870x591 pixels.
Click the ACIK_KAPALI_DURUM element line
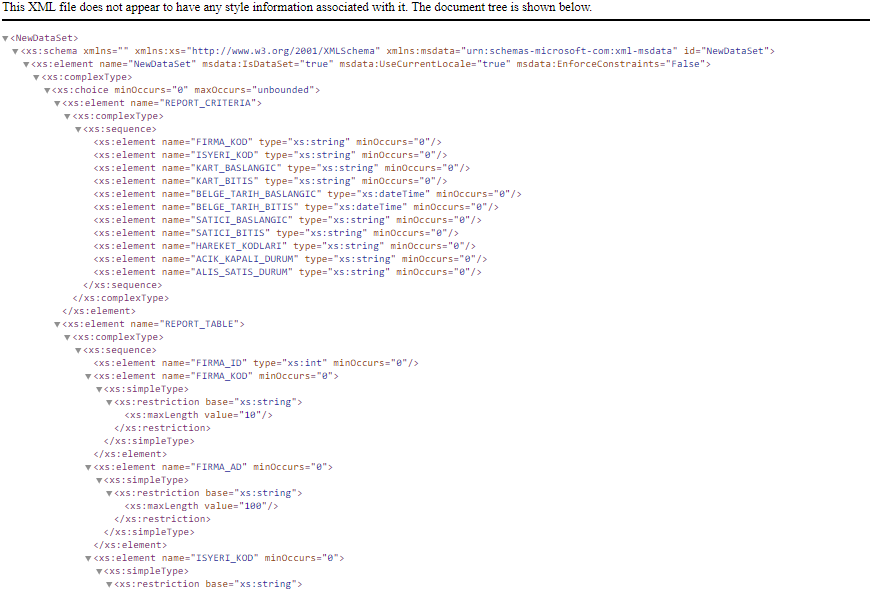(x=290, y=259)
